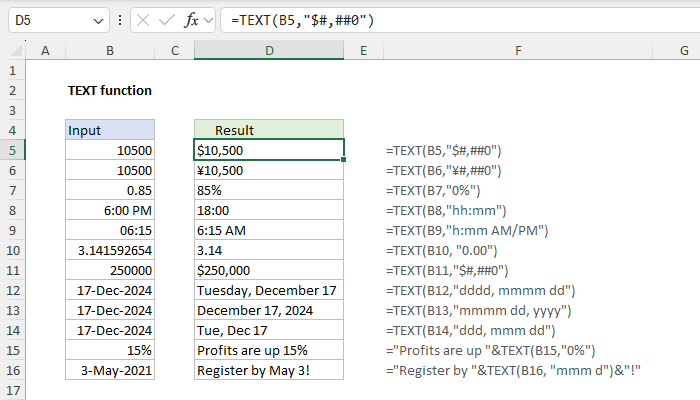Click cell B11 containing 250000
700x400 pixels.
(x=110, y=270)
